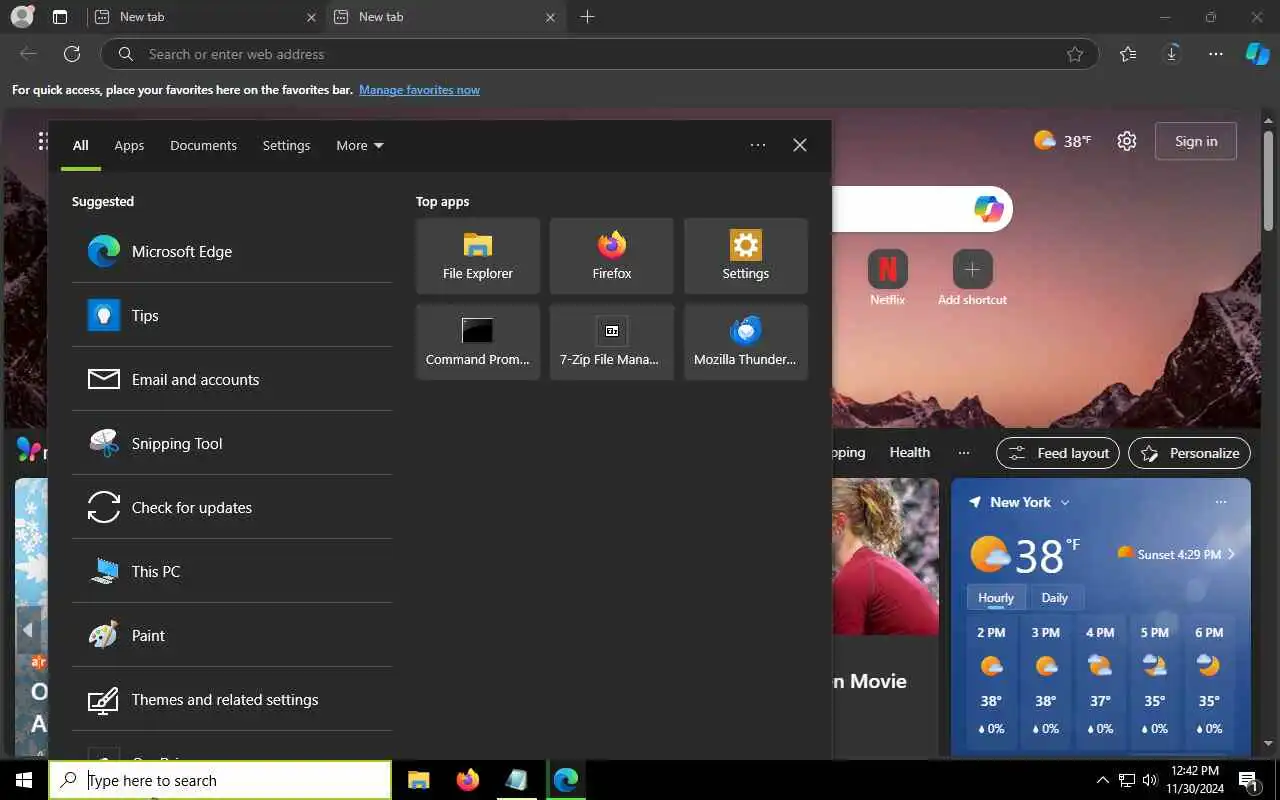Click Manage favorites now link
Screen dimensions: 1280x800
point(419,90)
